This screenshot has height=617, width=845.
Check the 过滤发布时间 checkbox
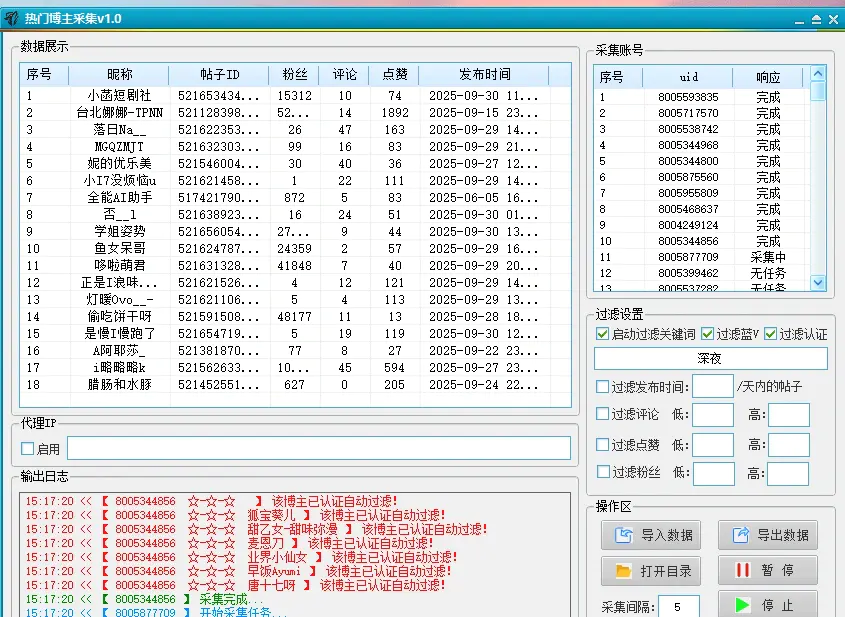tap(602, 387)
